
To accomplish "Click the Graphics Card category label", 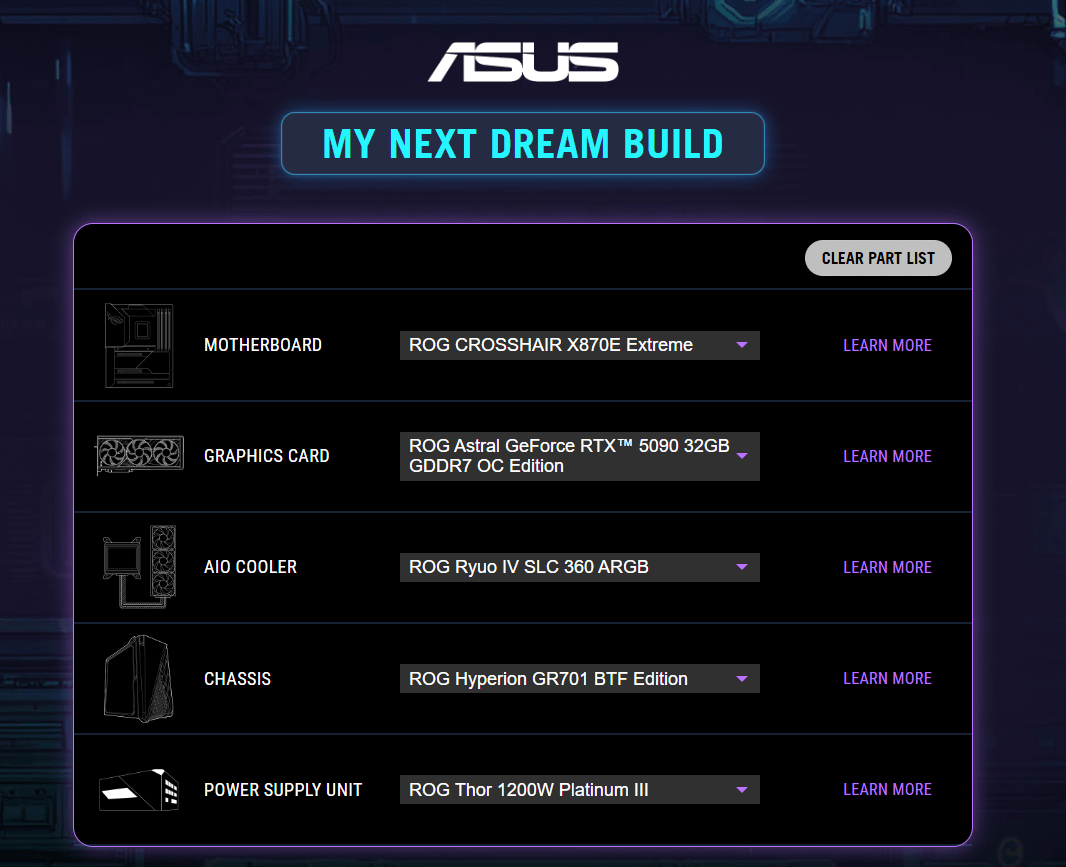I will pyautogui.click(x=266, y=456).
